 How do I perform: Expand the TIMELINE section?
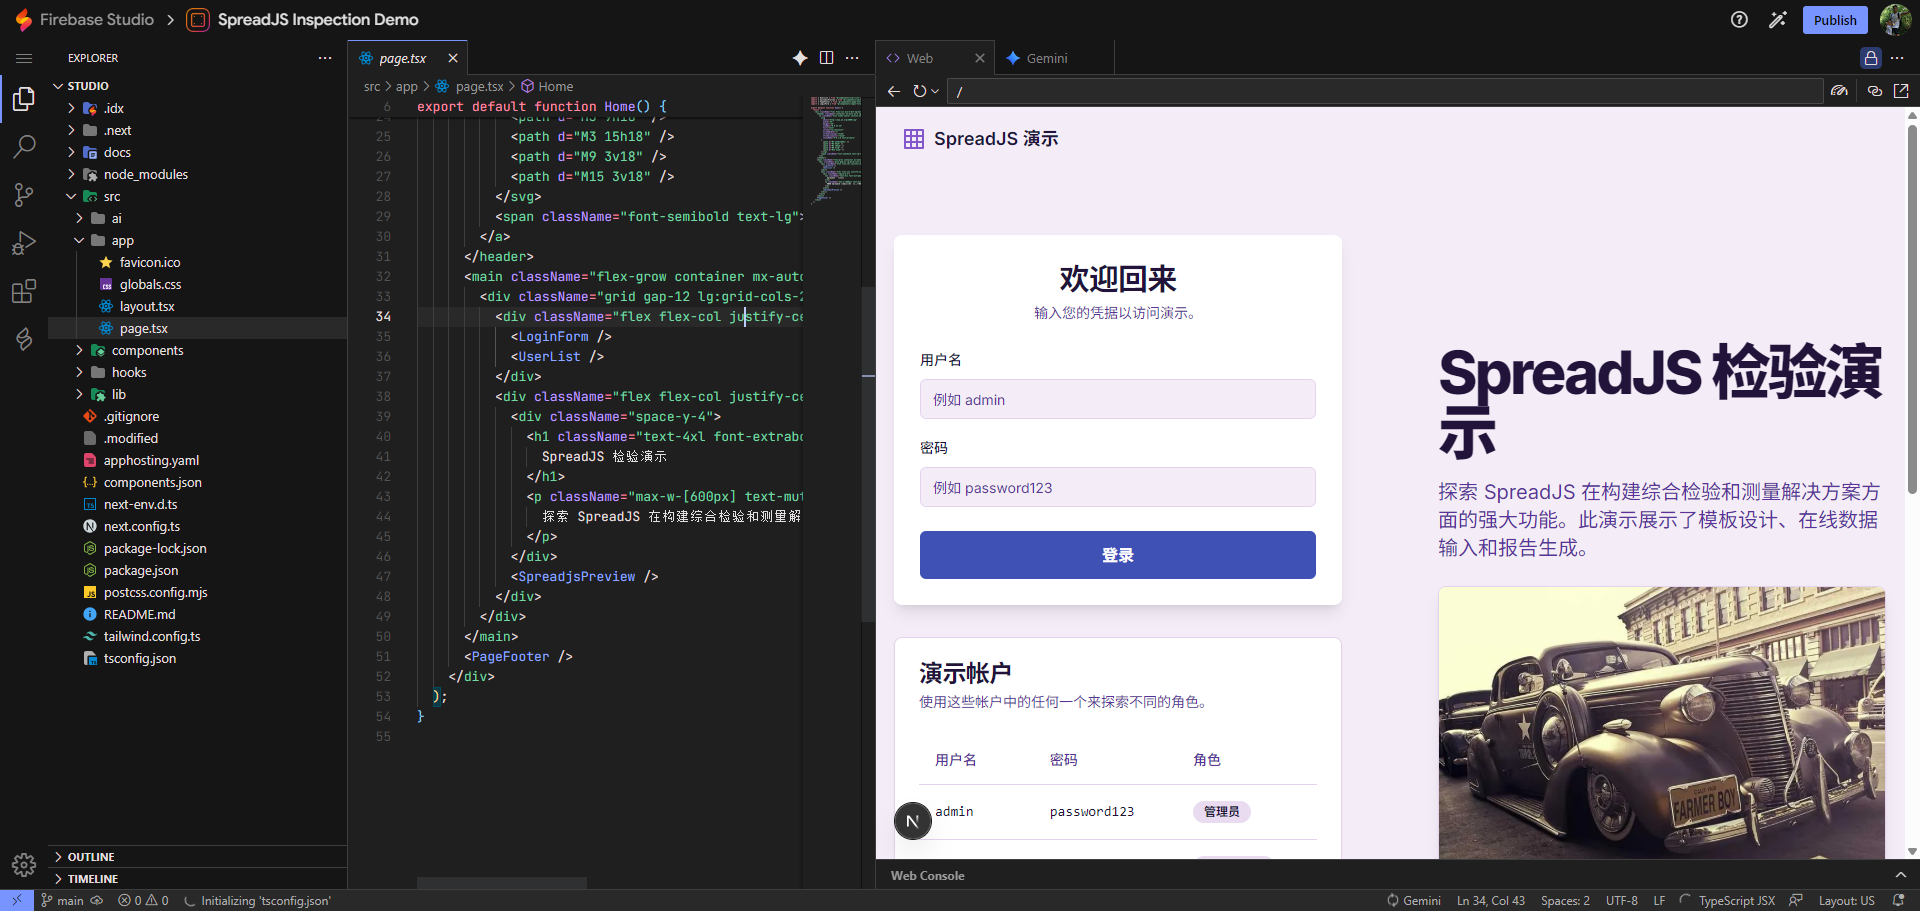tap(197, 879)
